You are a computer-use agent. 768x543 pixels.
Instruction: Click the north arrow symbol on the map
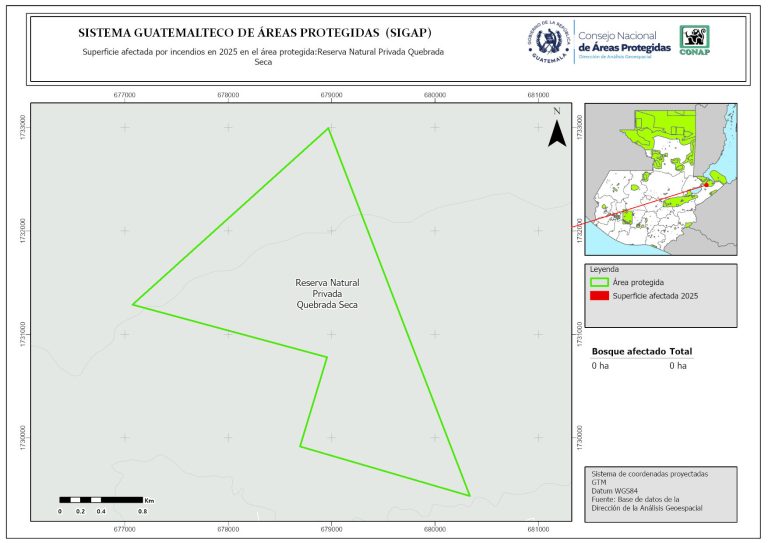pos(557,134)
